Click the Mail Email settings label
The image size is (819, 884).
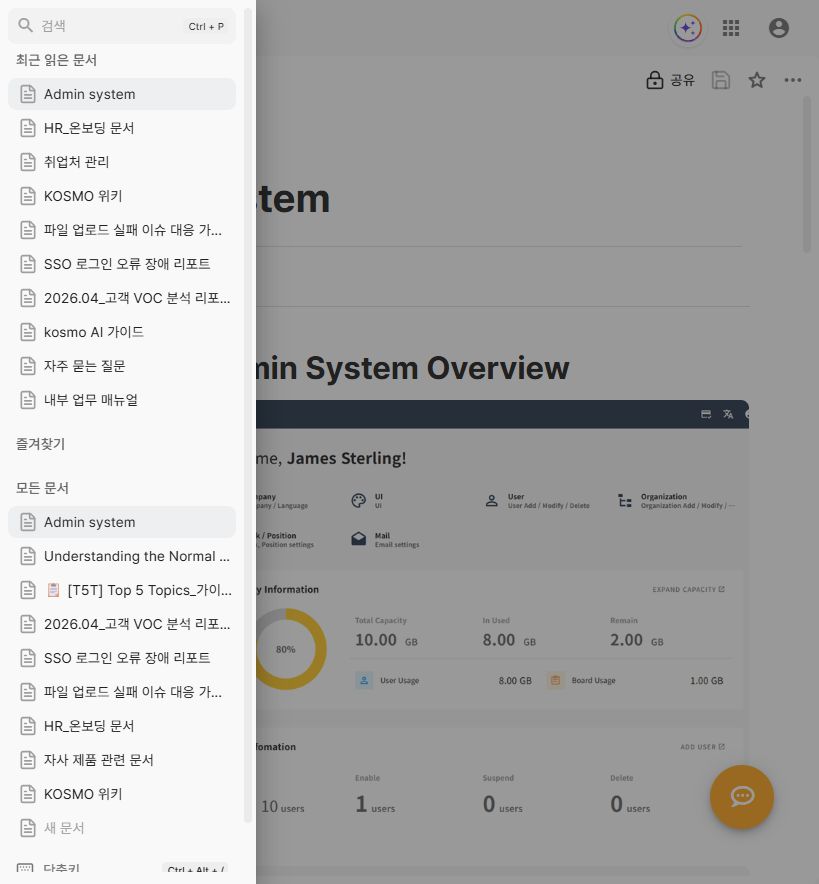click(x=397, y=545)
